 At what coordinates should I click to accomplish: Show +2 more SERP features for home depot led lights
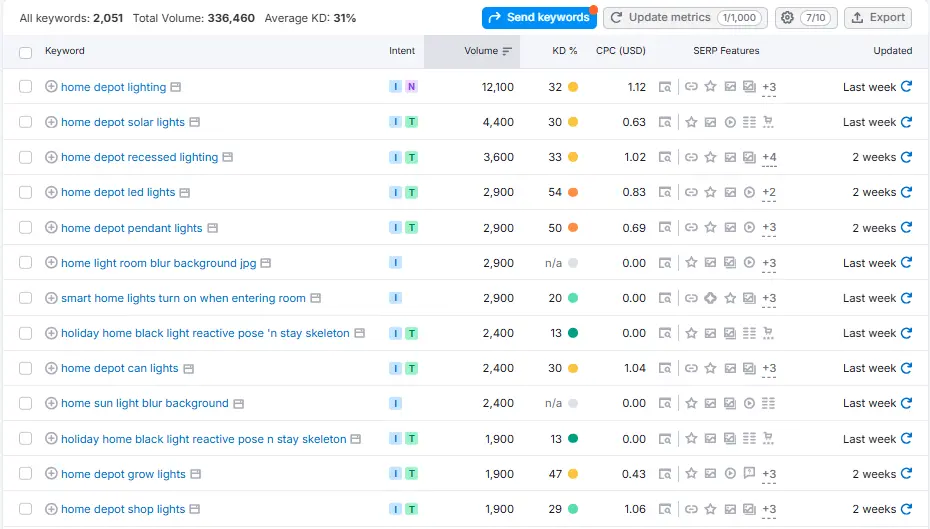tap(769, 193)
